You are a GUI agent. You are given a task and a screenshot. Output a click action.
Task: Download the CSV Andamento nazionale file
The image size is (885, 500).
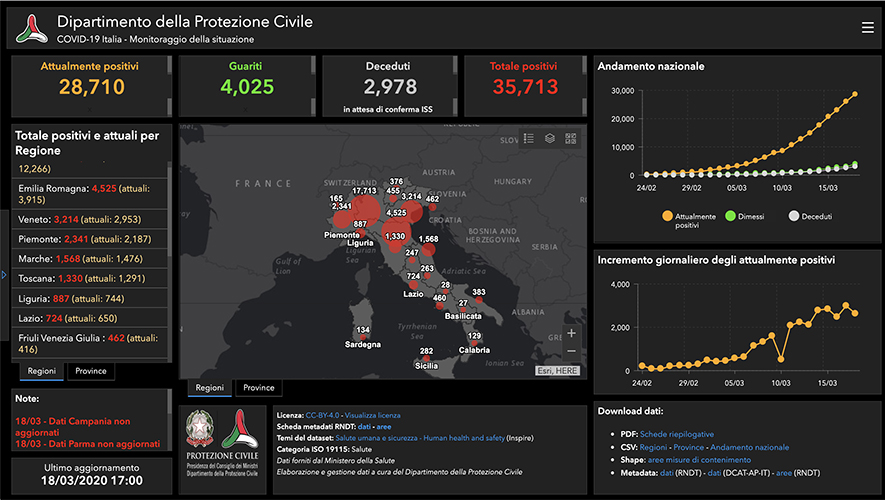(x=750, y=448)
